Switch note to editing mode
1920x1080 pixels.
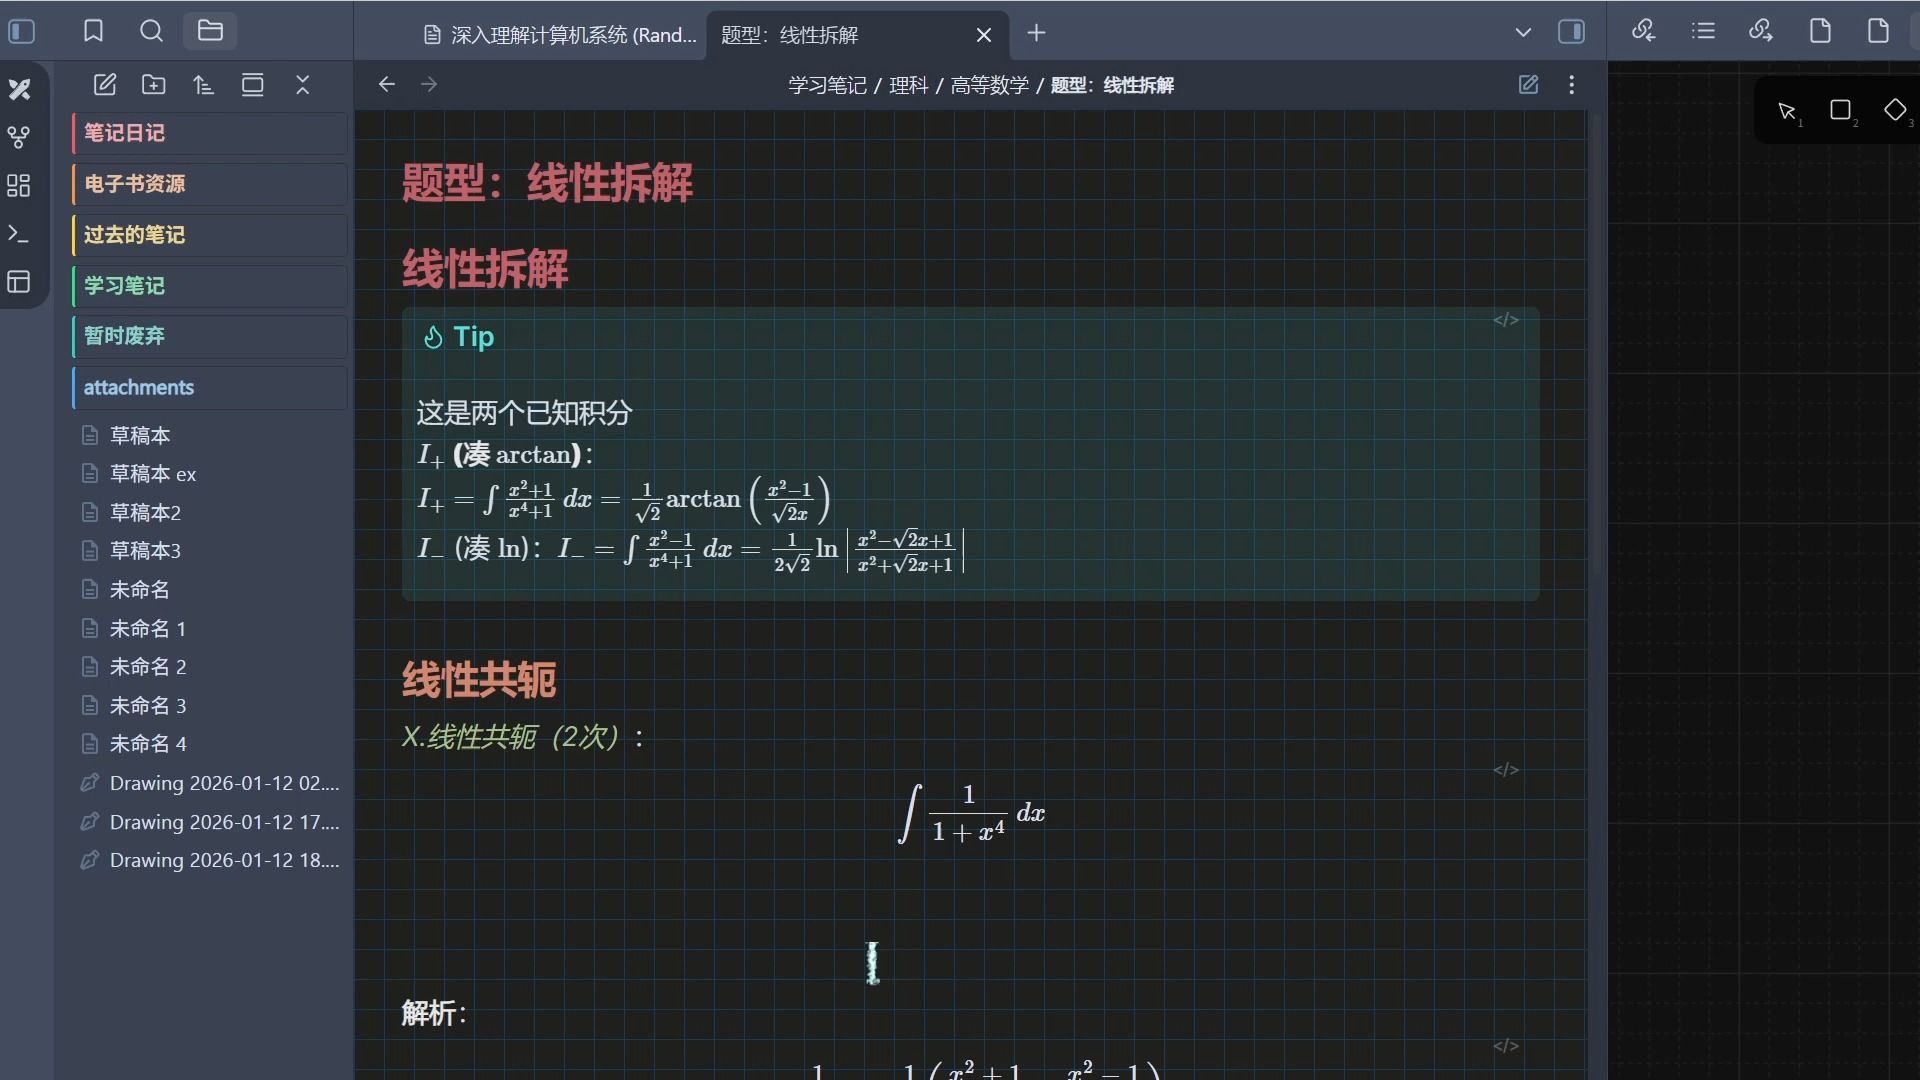1528,85
